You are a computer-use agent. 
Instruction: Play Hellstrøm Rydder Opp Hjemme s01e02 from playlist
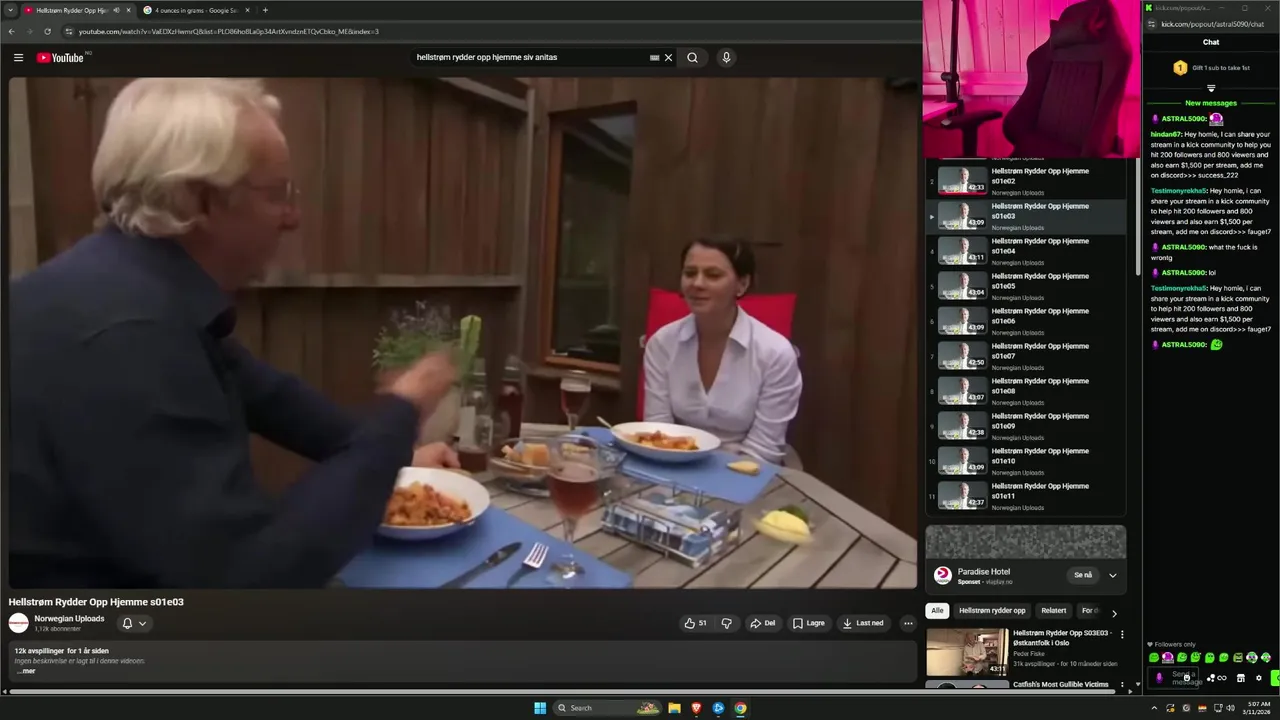coord(1027,181)
